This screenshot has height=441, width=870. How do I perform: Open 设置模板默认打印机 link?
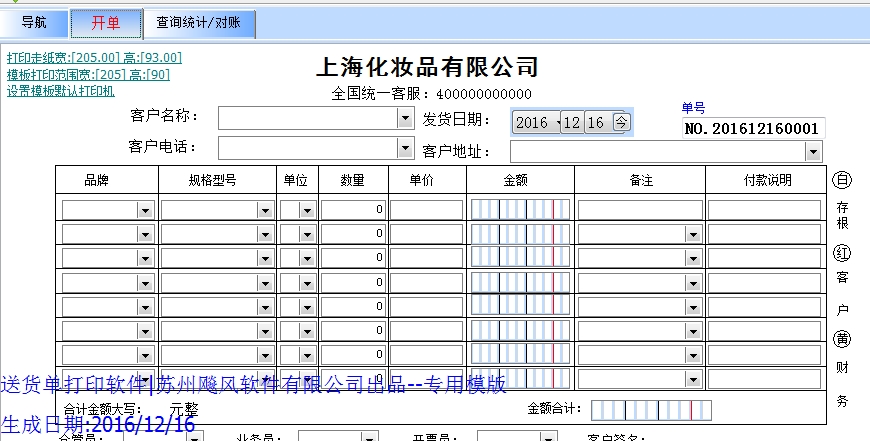click(x=60, y=91)
